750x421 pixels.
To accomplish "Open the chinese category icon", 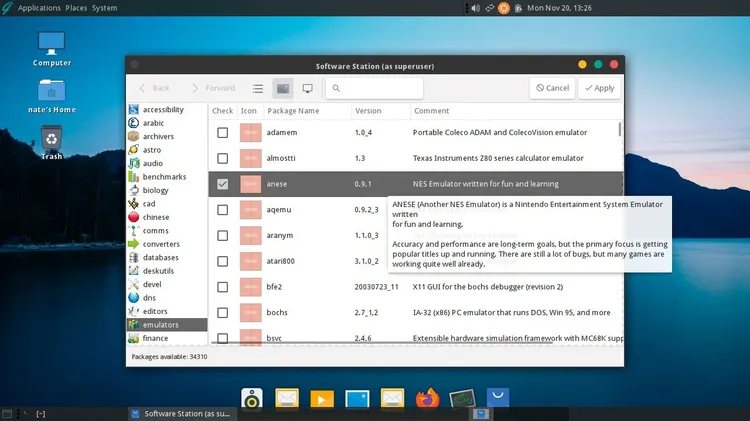I will (x=133, y=217).
